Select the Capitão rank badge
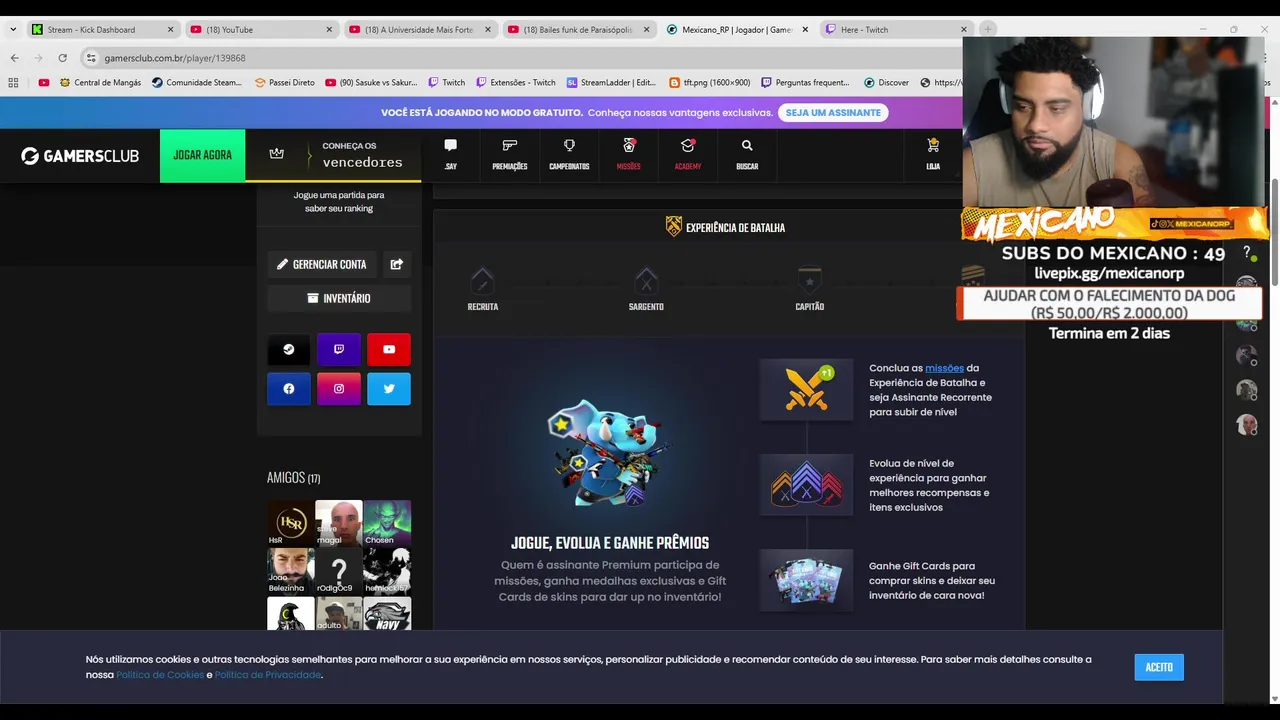Image resolution: width=1280 pixels, height=720 pixels. (810, 280)
